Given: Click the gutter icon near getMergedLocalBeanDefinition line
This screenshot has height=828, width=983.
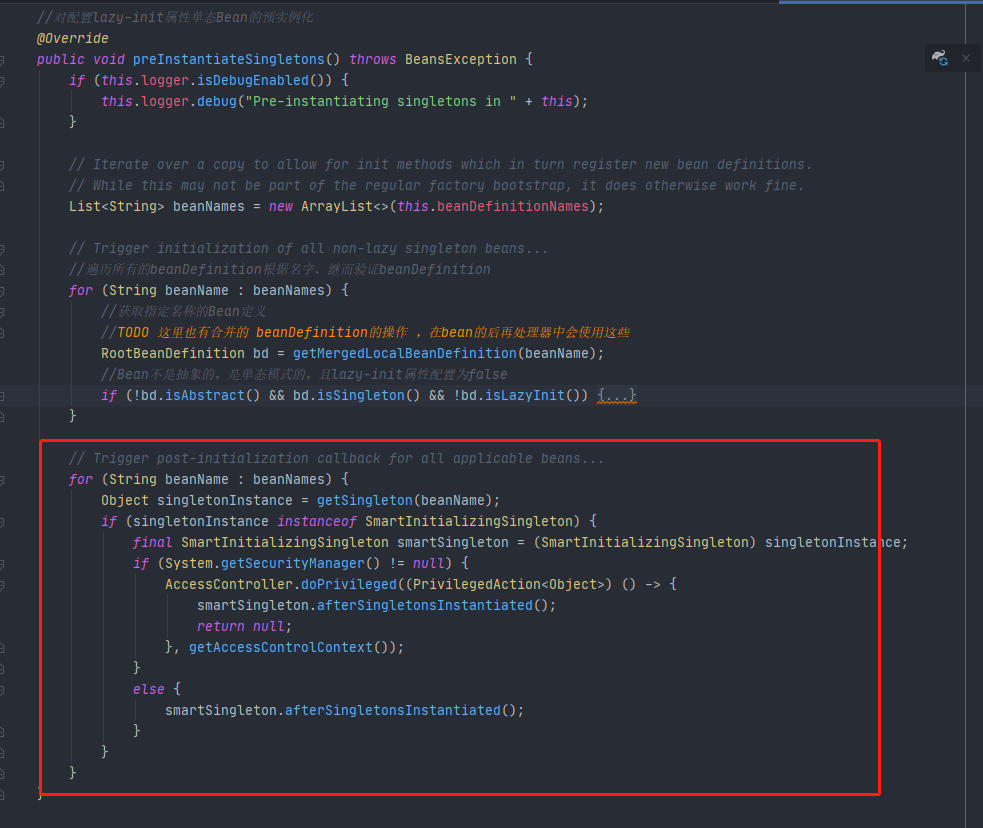Looking at the screenshot, I should pyautogui.click(x=3, y=353).
